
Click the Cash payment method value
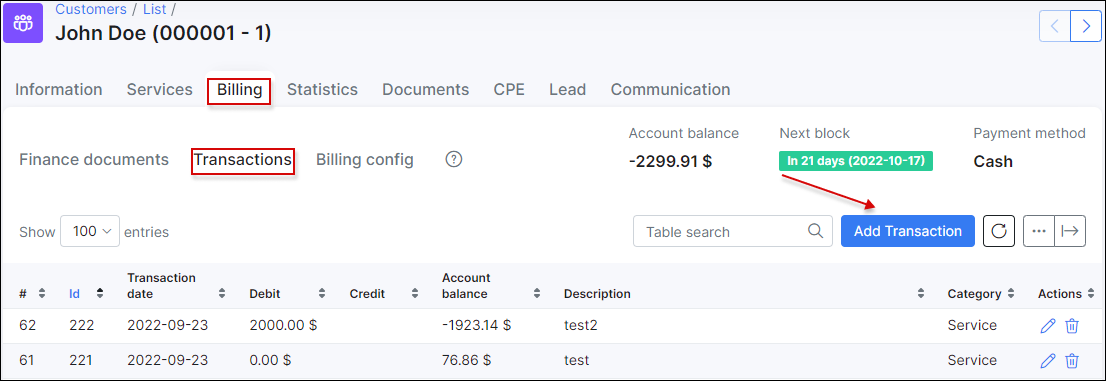993,161
